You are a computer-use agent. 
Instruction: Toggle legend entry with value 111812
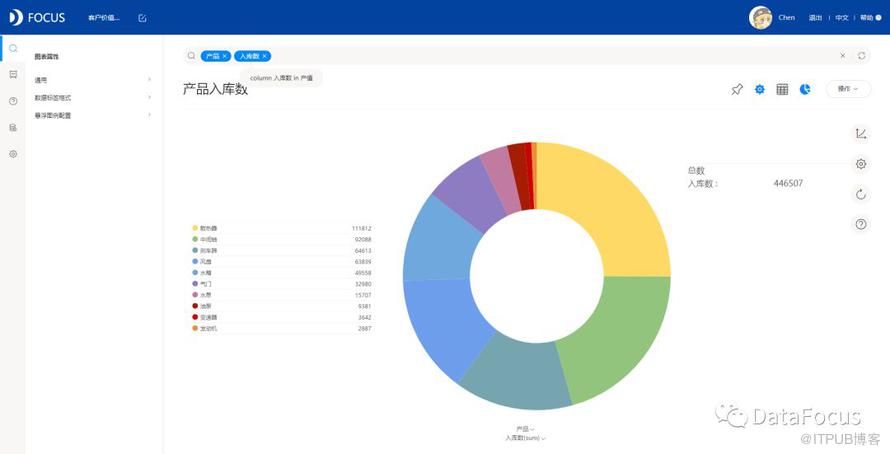point(282,228)
